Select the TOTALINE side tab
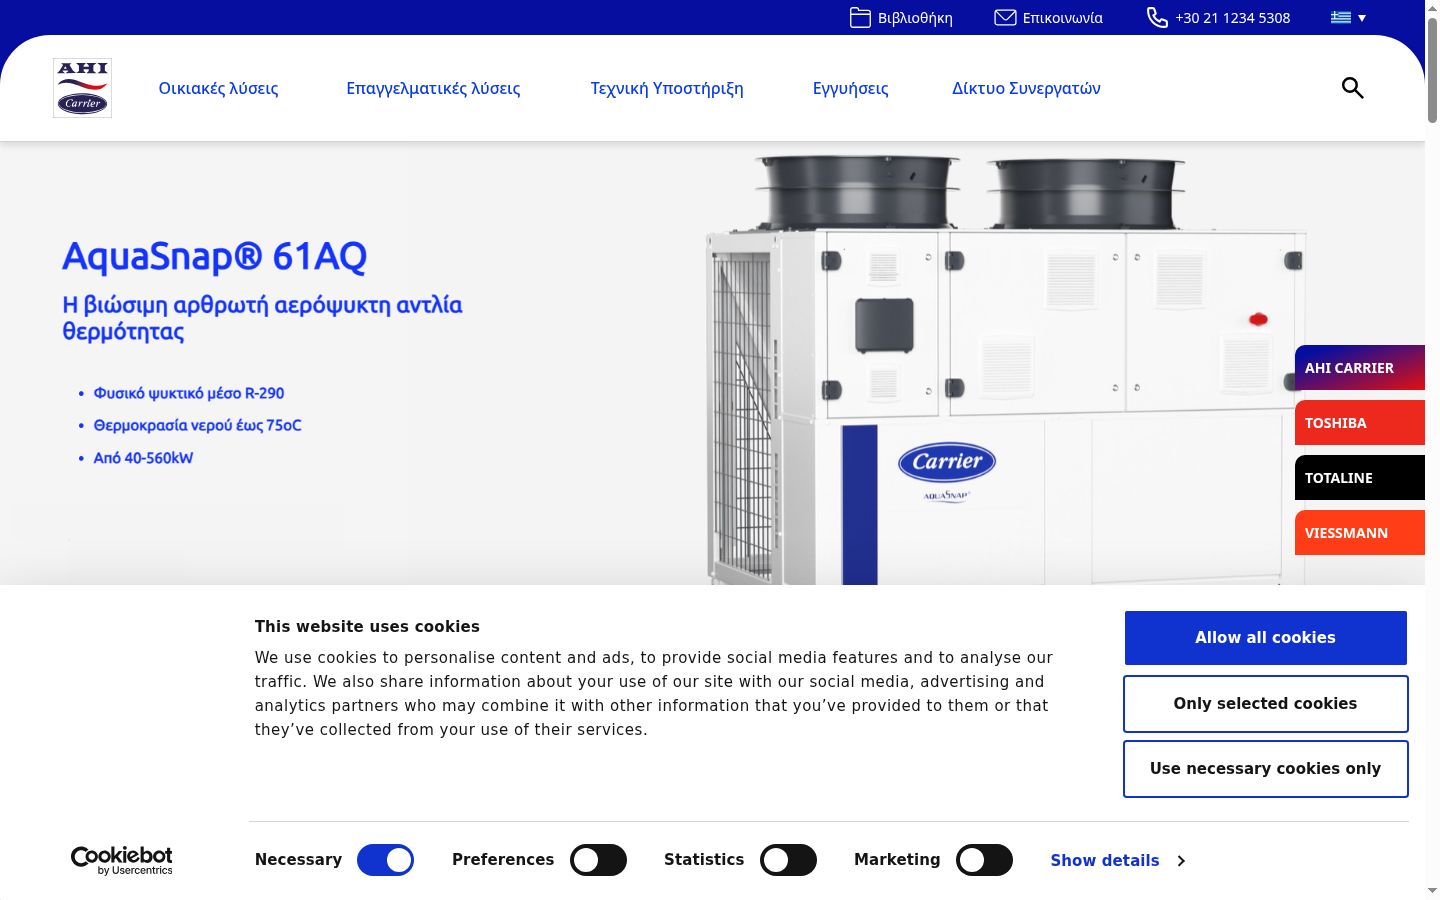Viewport: 1440px width, 900px height. [1360, 478]
